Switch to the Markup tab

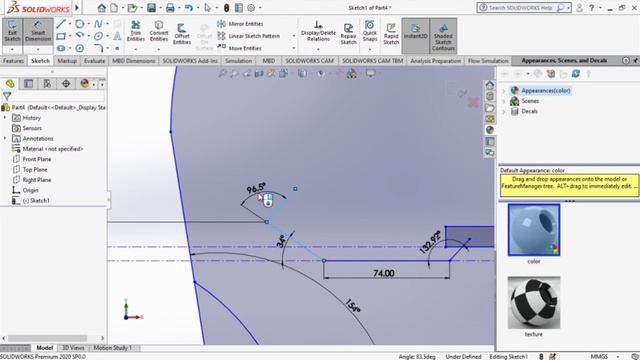(x=67, y=60)
